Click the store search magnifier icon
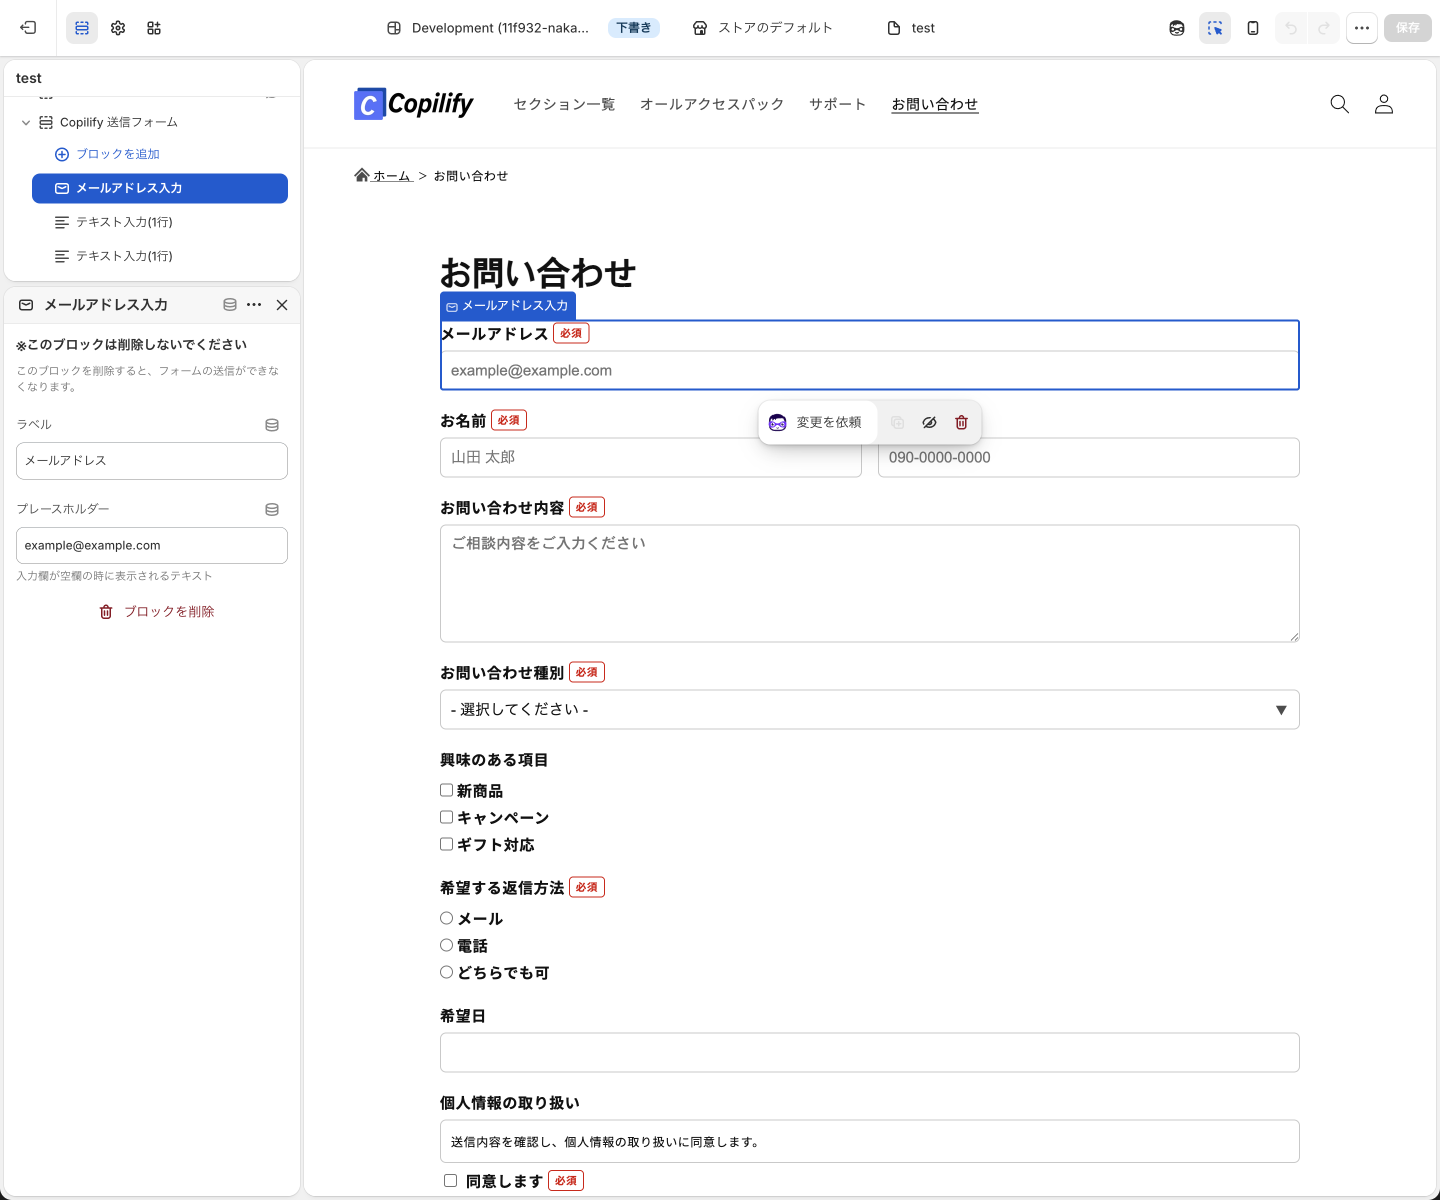 [1340, 104]
